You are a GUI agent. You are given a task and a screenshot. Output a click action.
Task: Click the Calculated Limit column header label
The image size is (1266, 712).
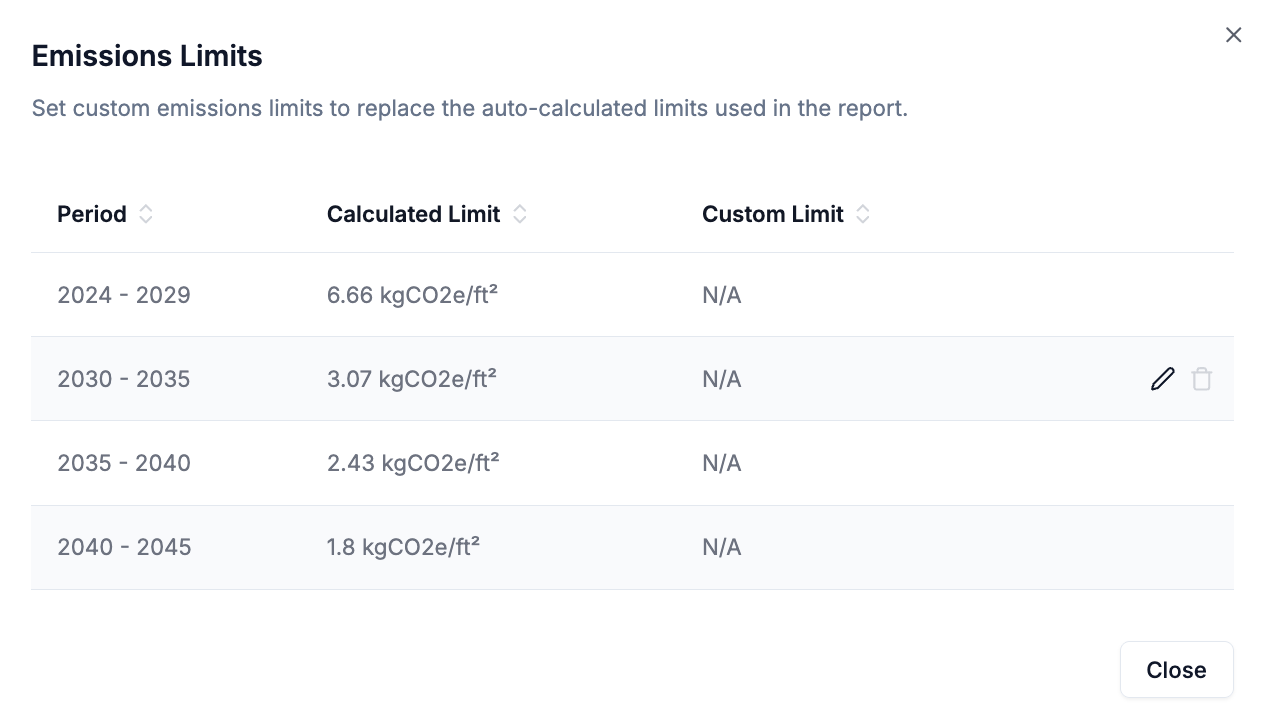tap(413, 214)
